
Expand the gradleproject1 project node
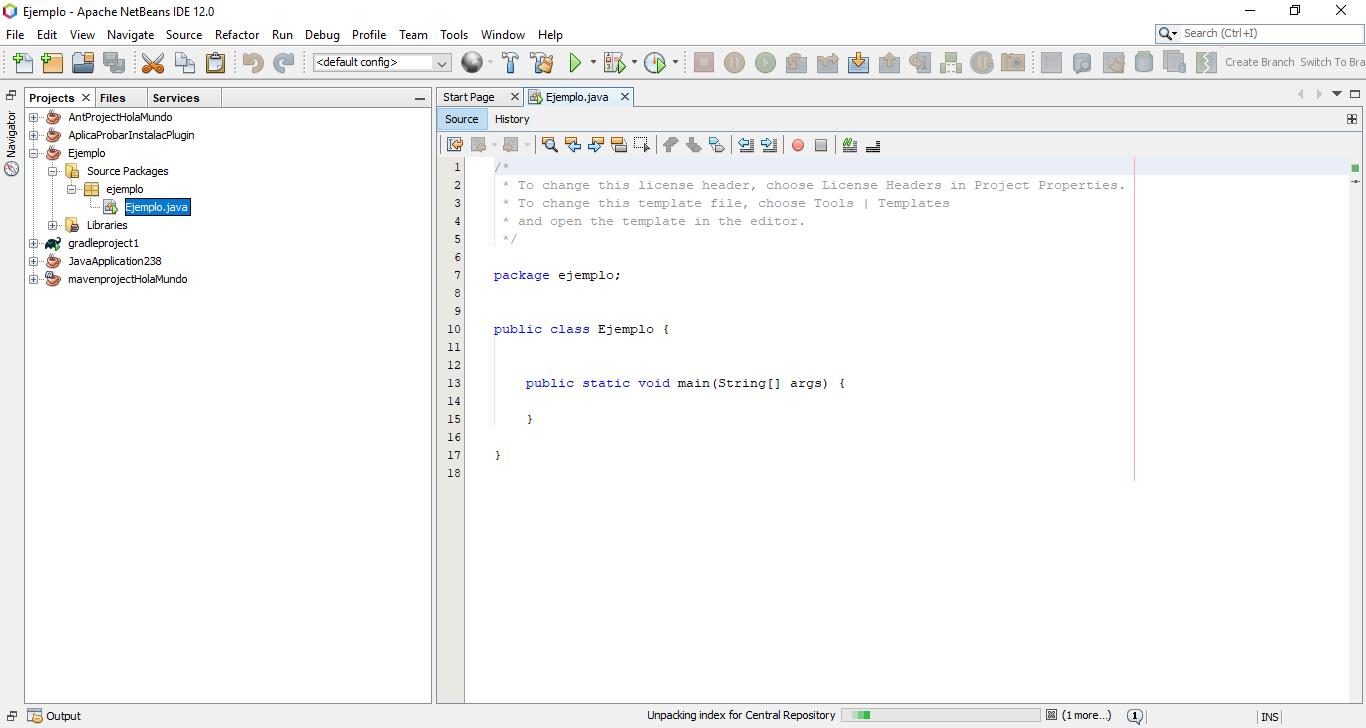[x=34, y=243]
